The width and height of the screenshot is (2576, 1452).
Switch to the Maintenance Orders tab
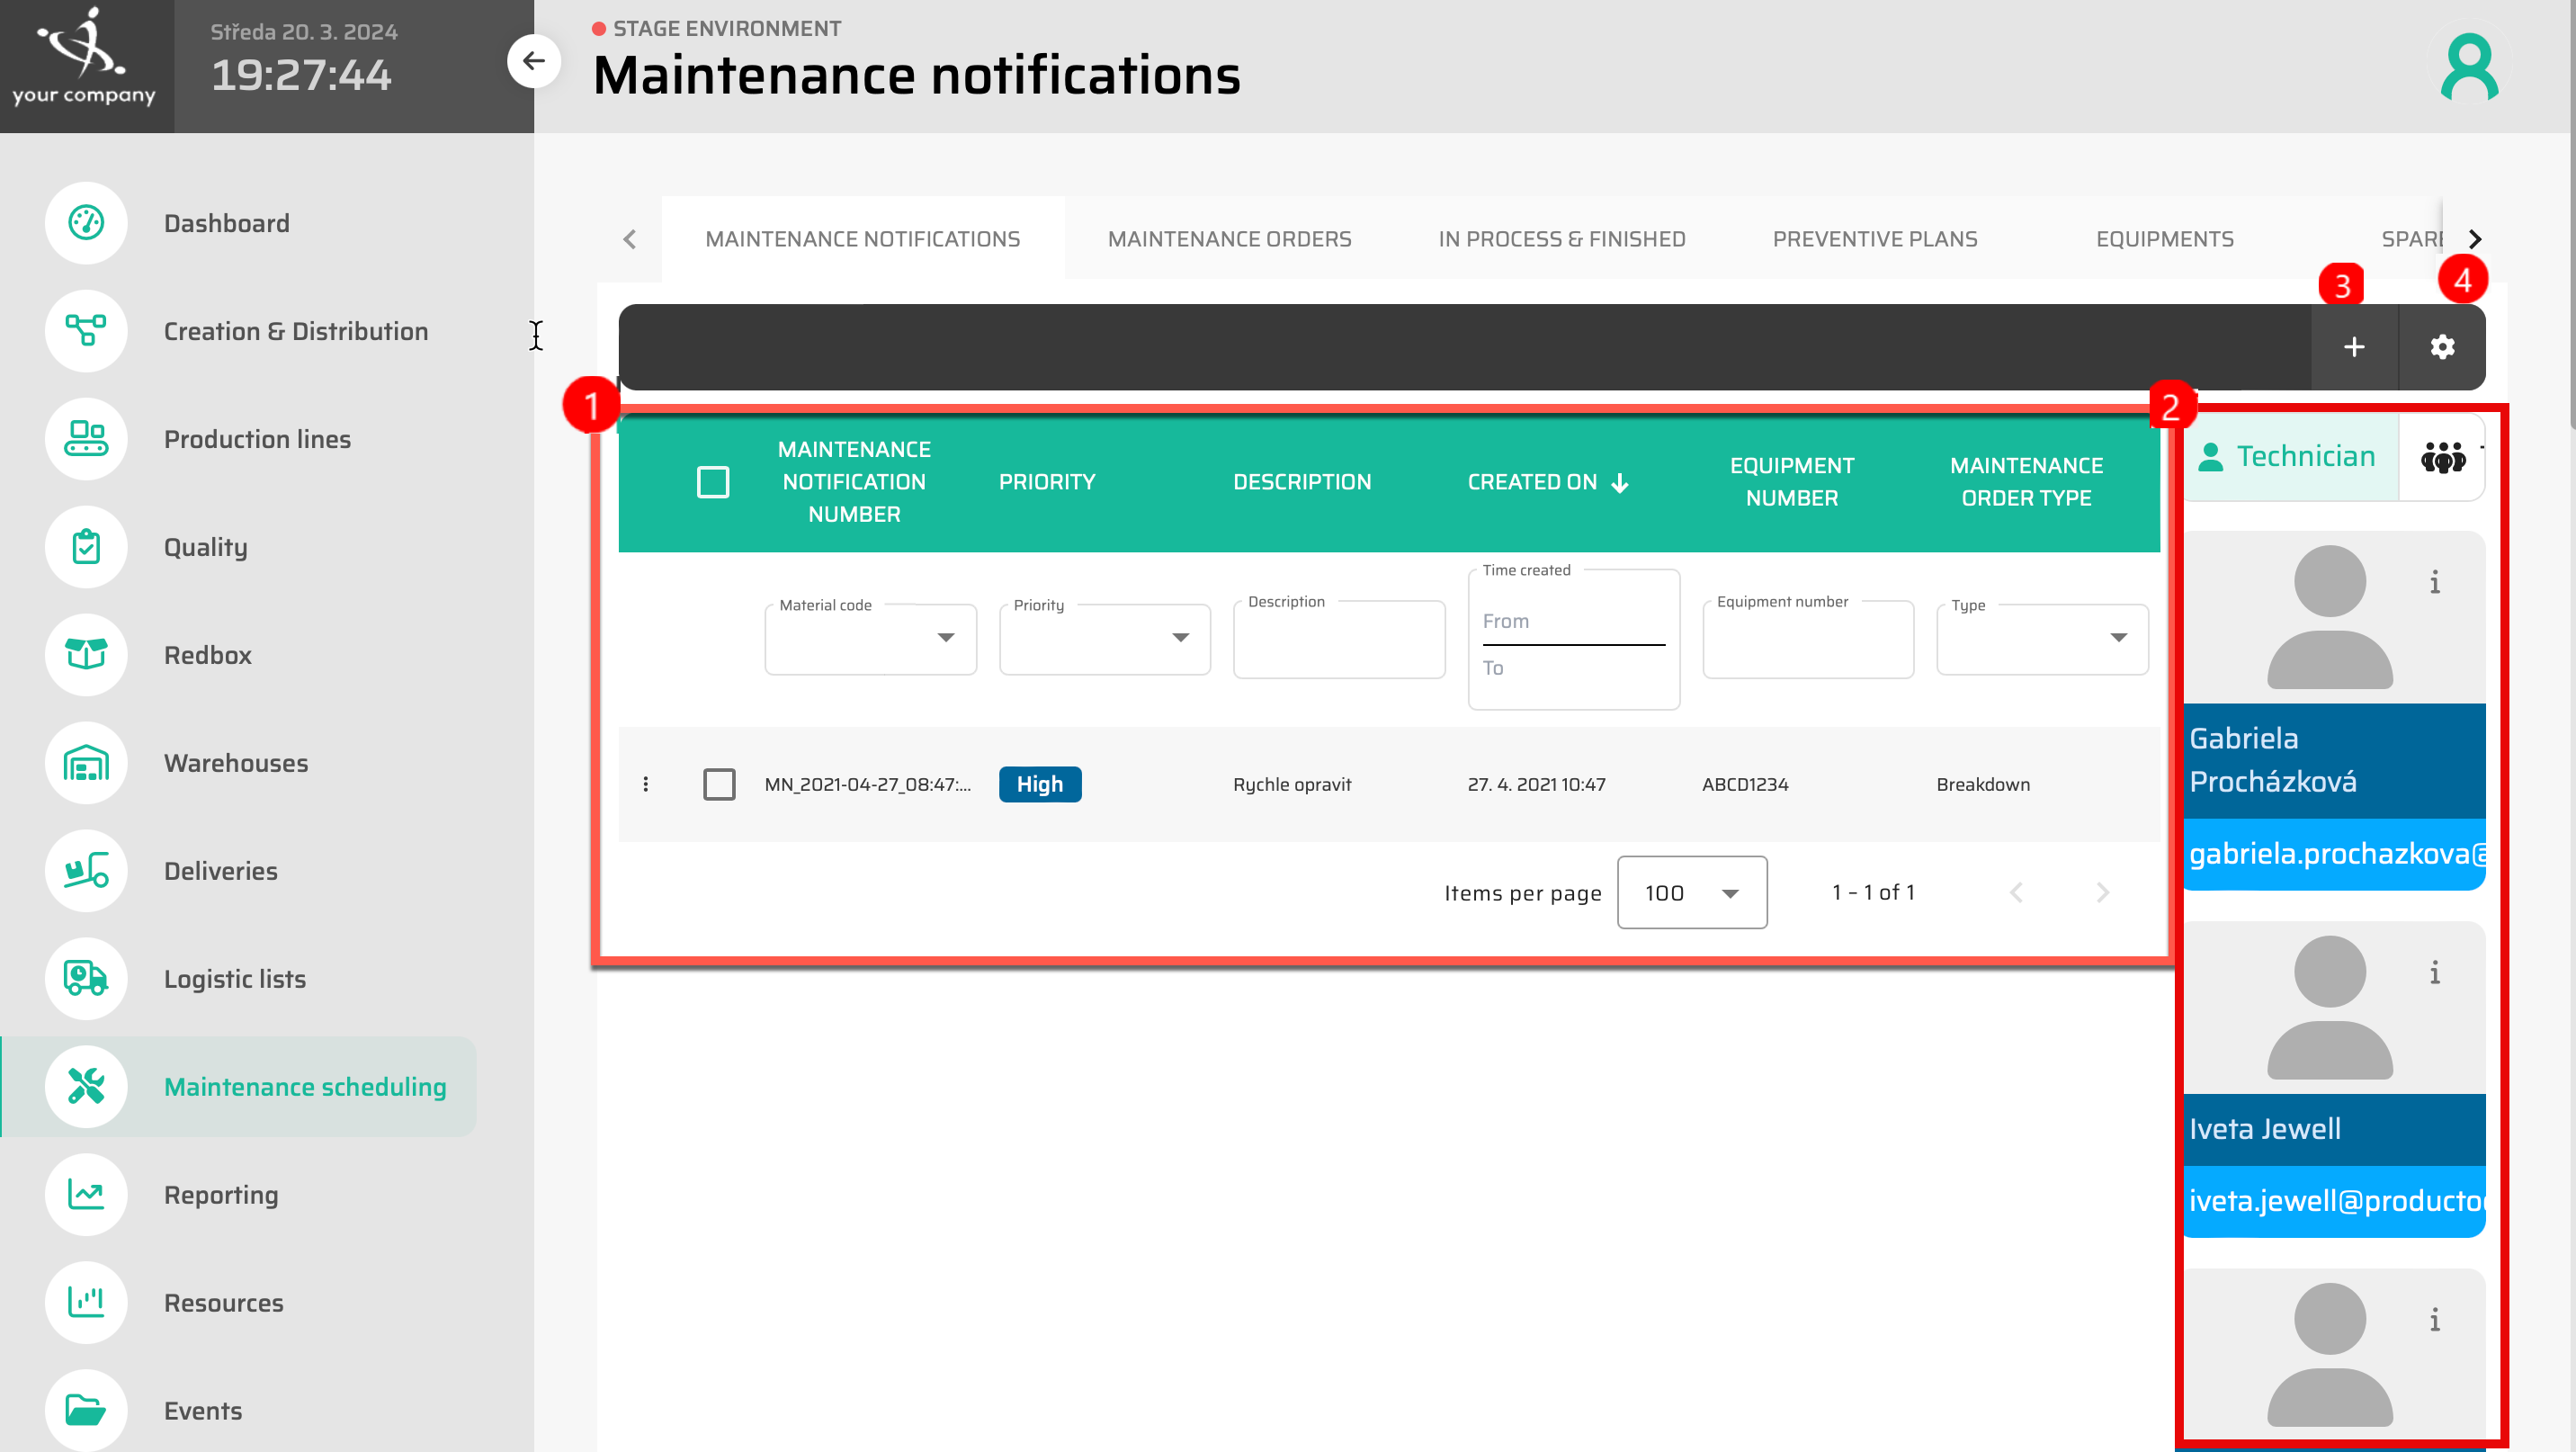pos(1230,239)
